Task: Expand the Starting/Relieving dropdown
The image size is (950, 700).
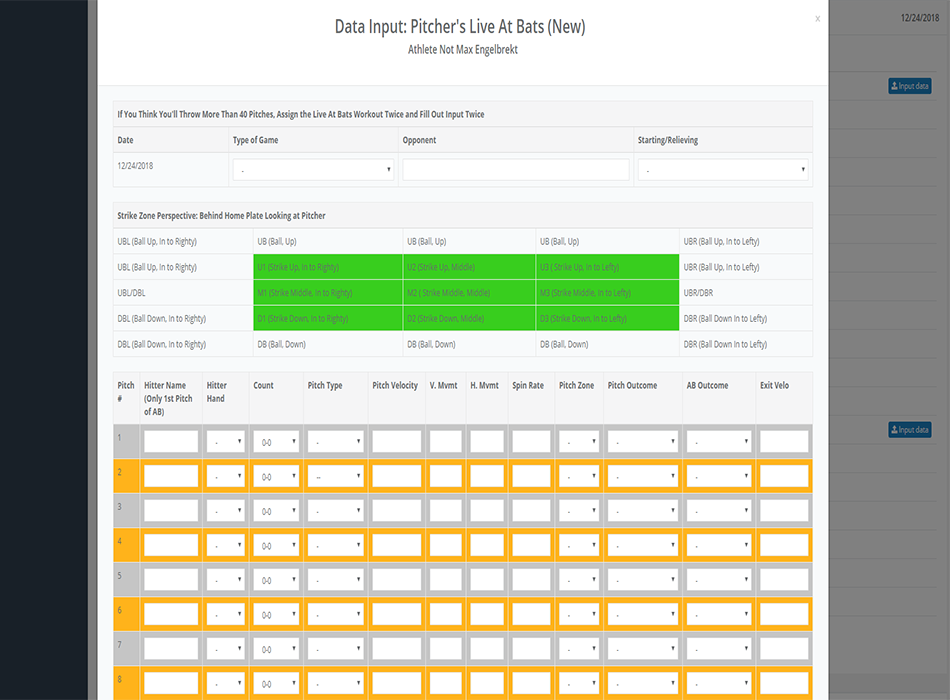Action: [x=723, y=170]
